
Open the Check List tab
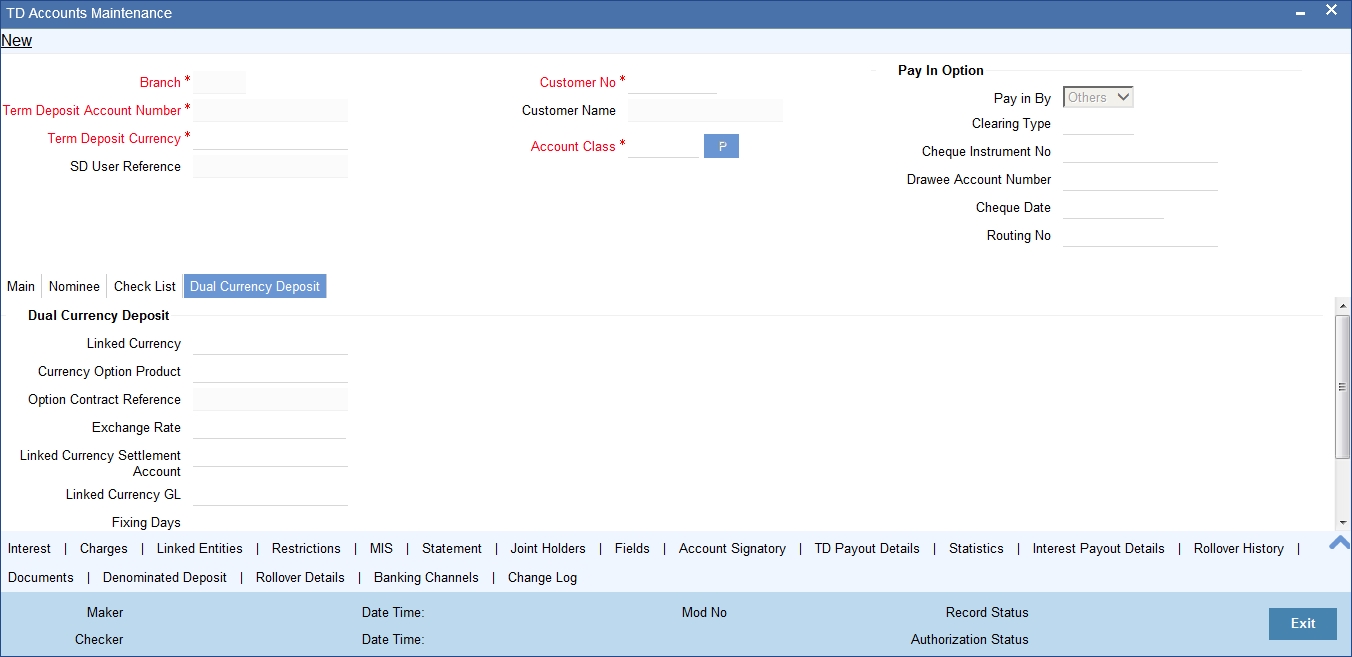(145, 286)
